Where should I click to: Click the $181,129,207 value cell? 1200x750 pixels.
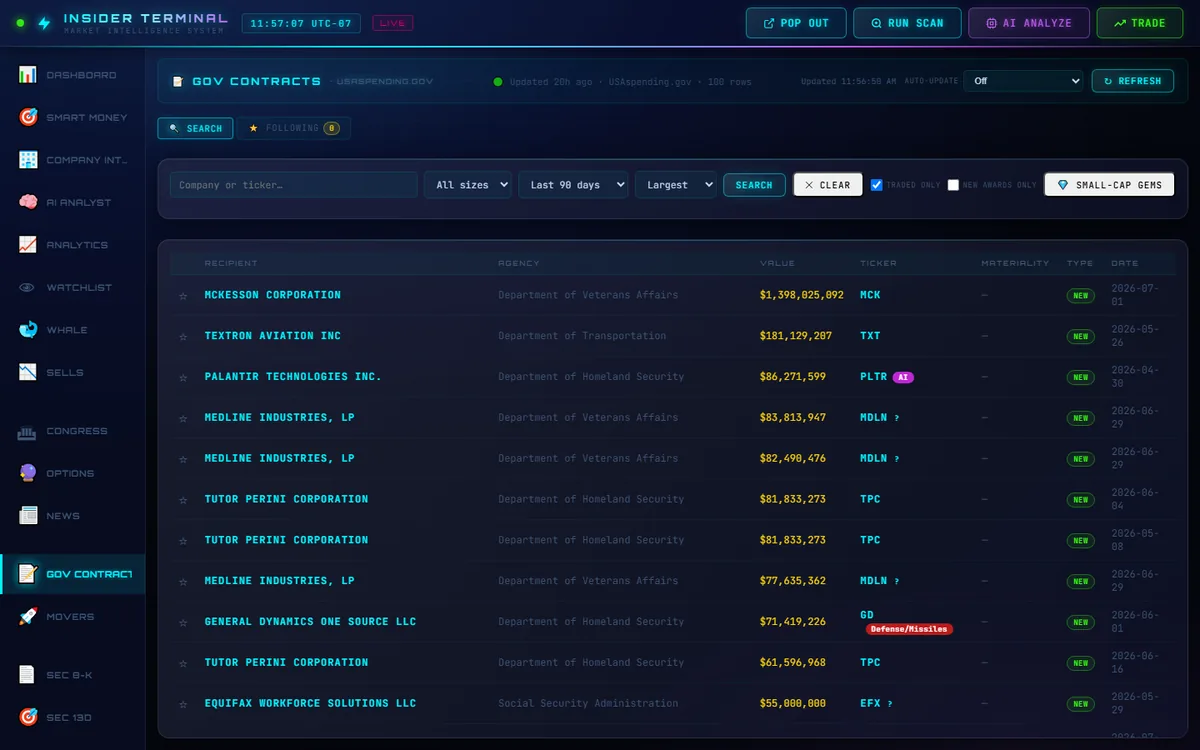click(796, 336)
